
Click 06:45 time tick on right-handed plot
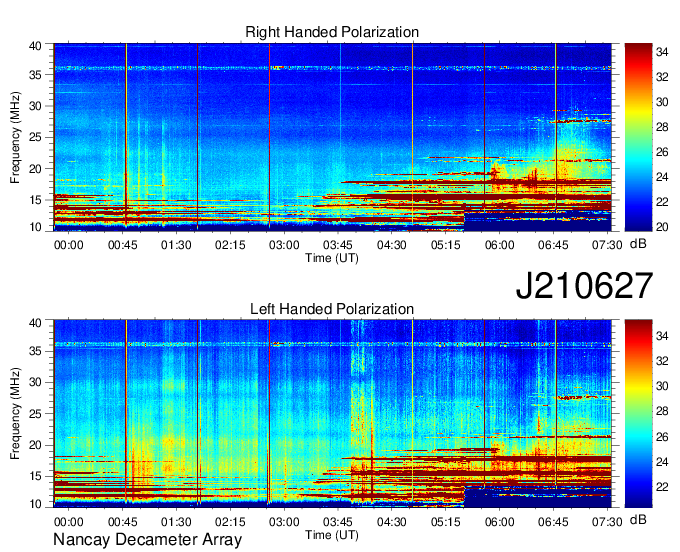pos(553,245)
